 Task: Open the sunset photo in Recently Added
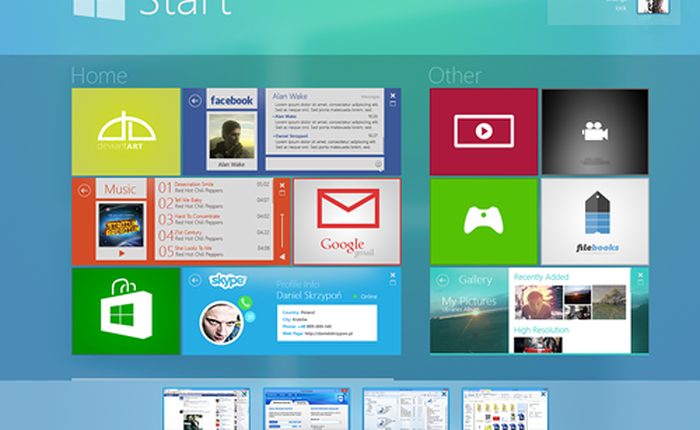(x=577, y=295)
